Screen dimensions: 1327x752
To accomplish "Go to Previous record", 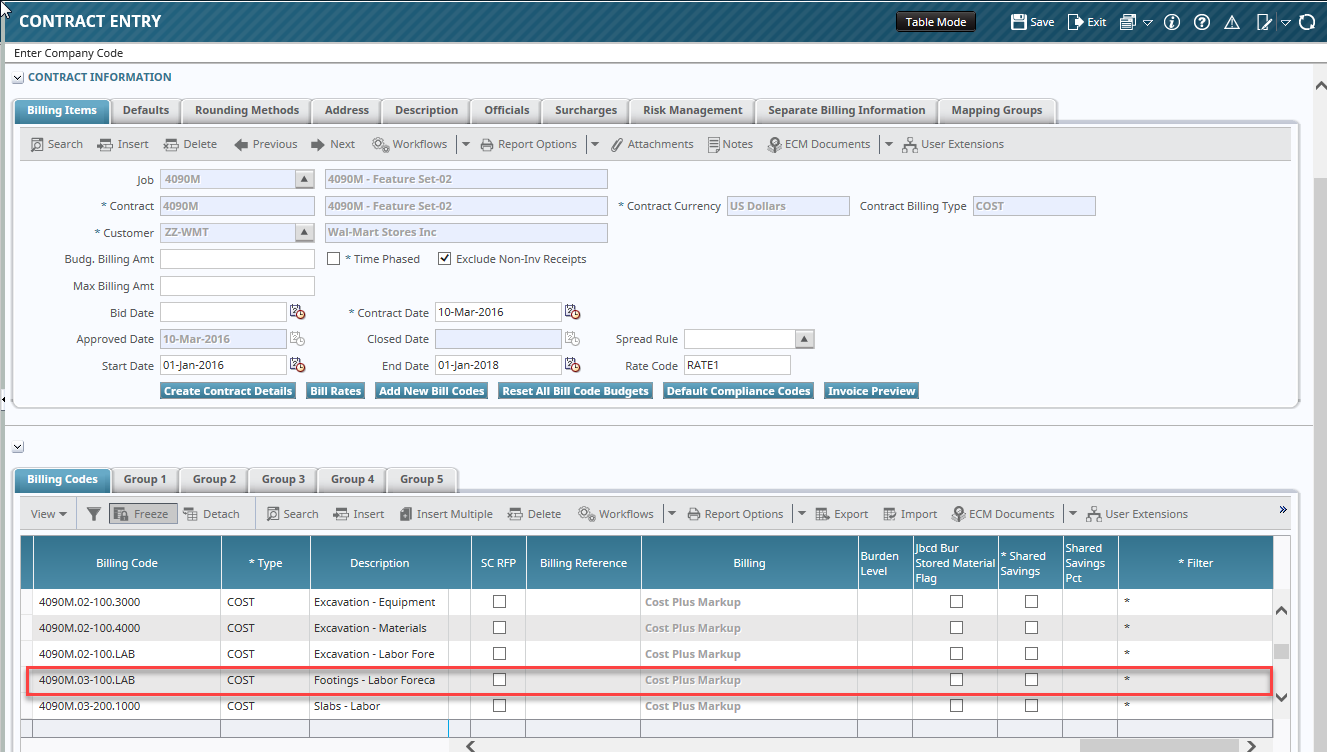I will click(266, 144).
